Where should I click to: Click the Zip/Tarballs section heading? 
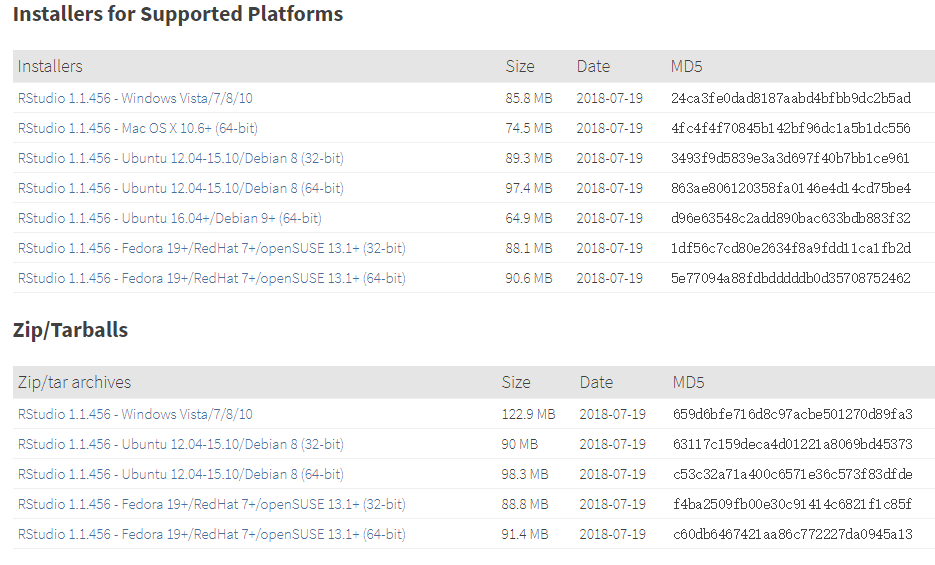pos(70,330)
